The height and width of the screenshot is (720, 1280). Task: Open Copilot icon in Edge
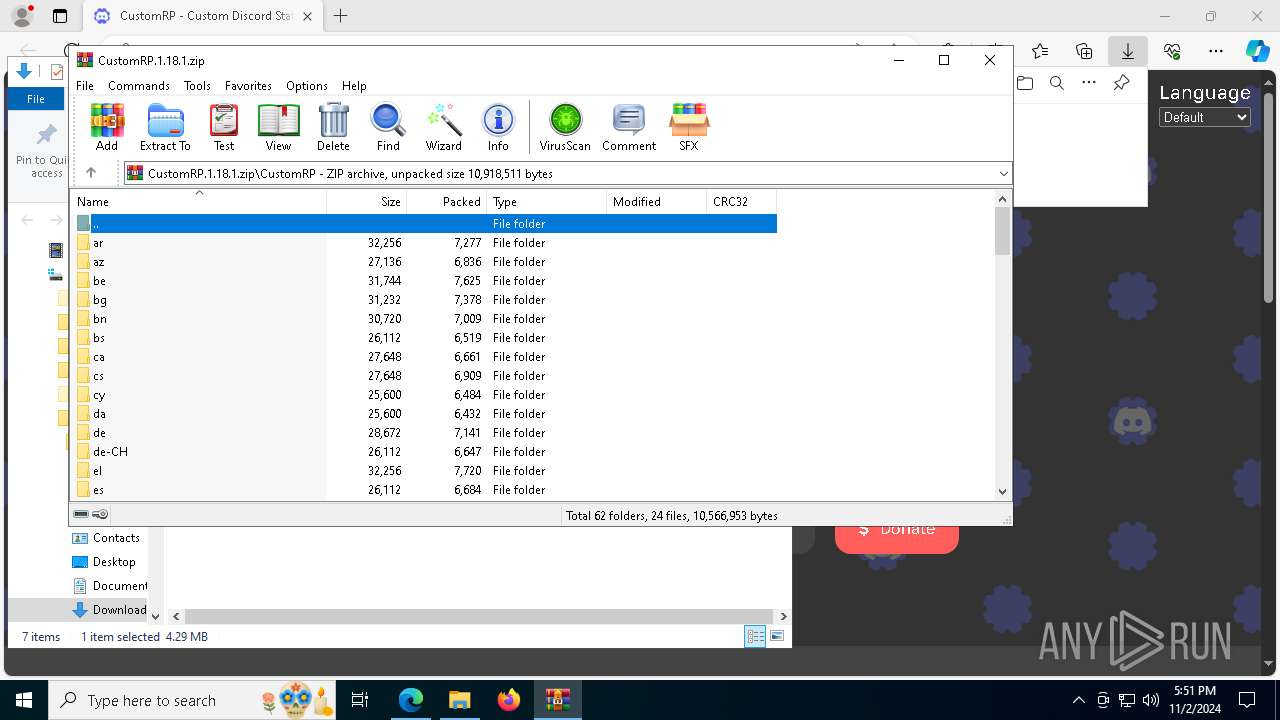pyautogui.click(x=1257, y=51)
